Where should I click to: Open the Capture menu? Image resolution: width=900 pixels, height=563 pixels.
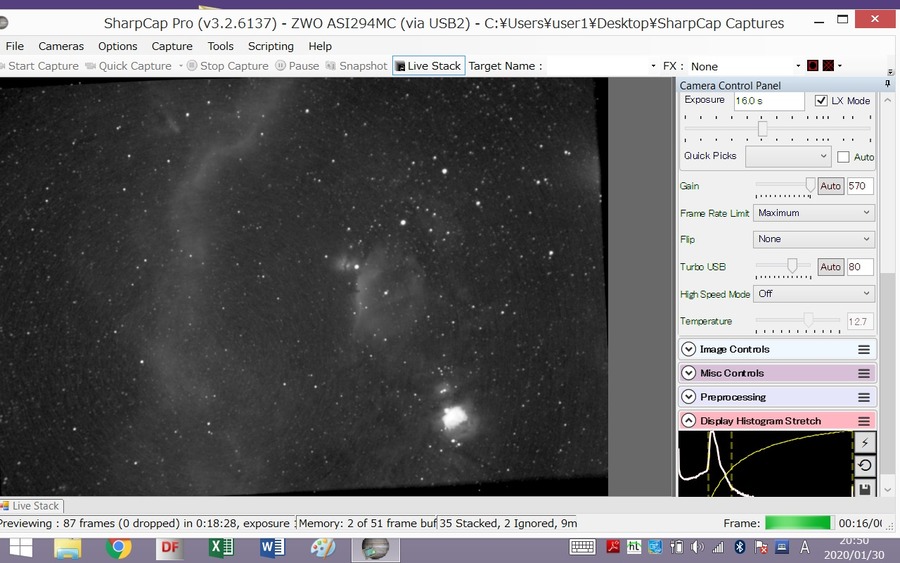172,46
